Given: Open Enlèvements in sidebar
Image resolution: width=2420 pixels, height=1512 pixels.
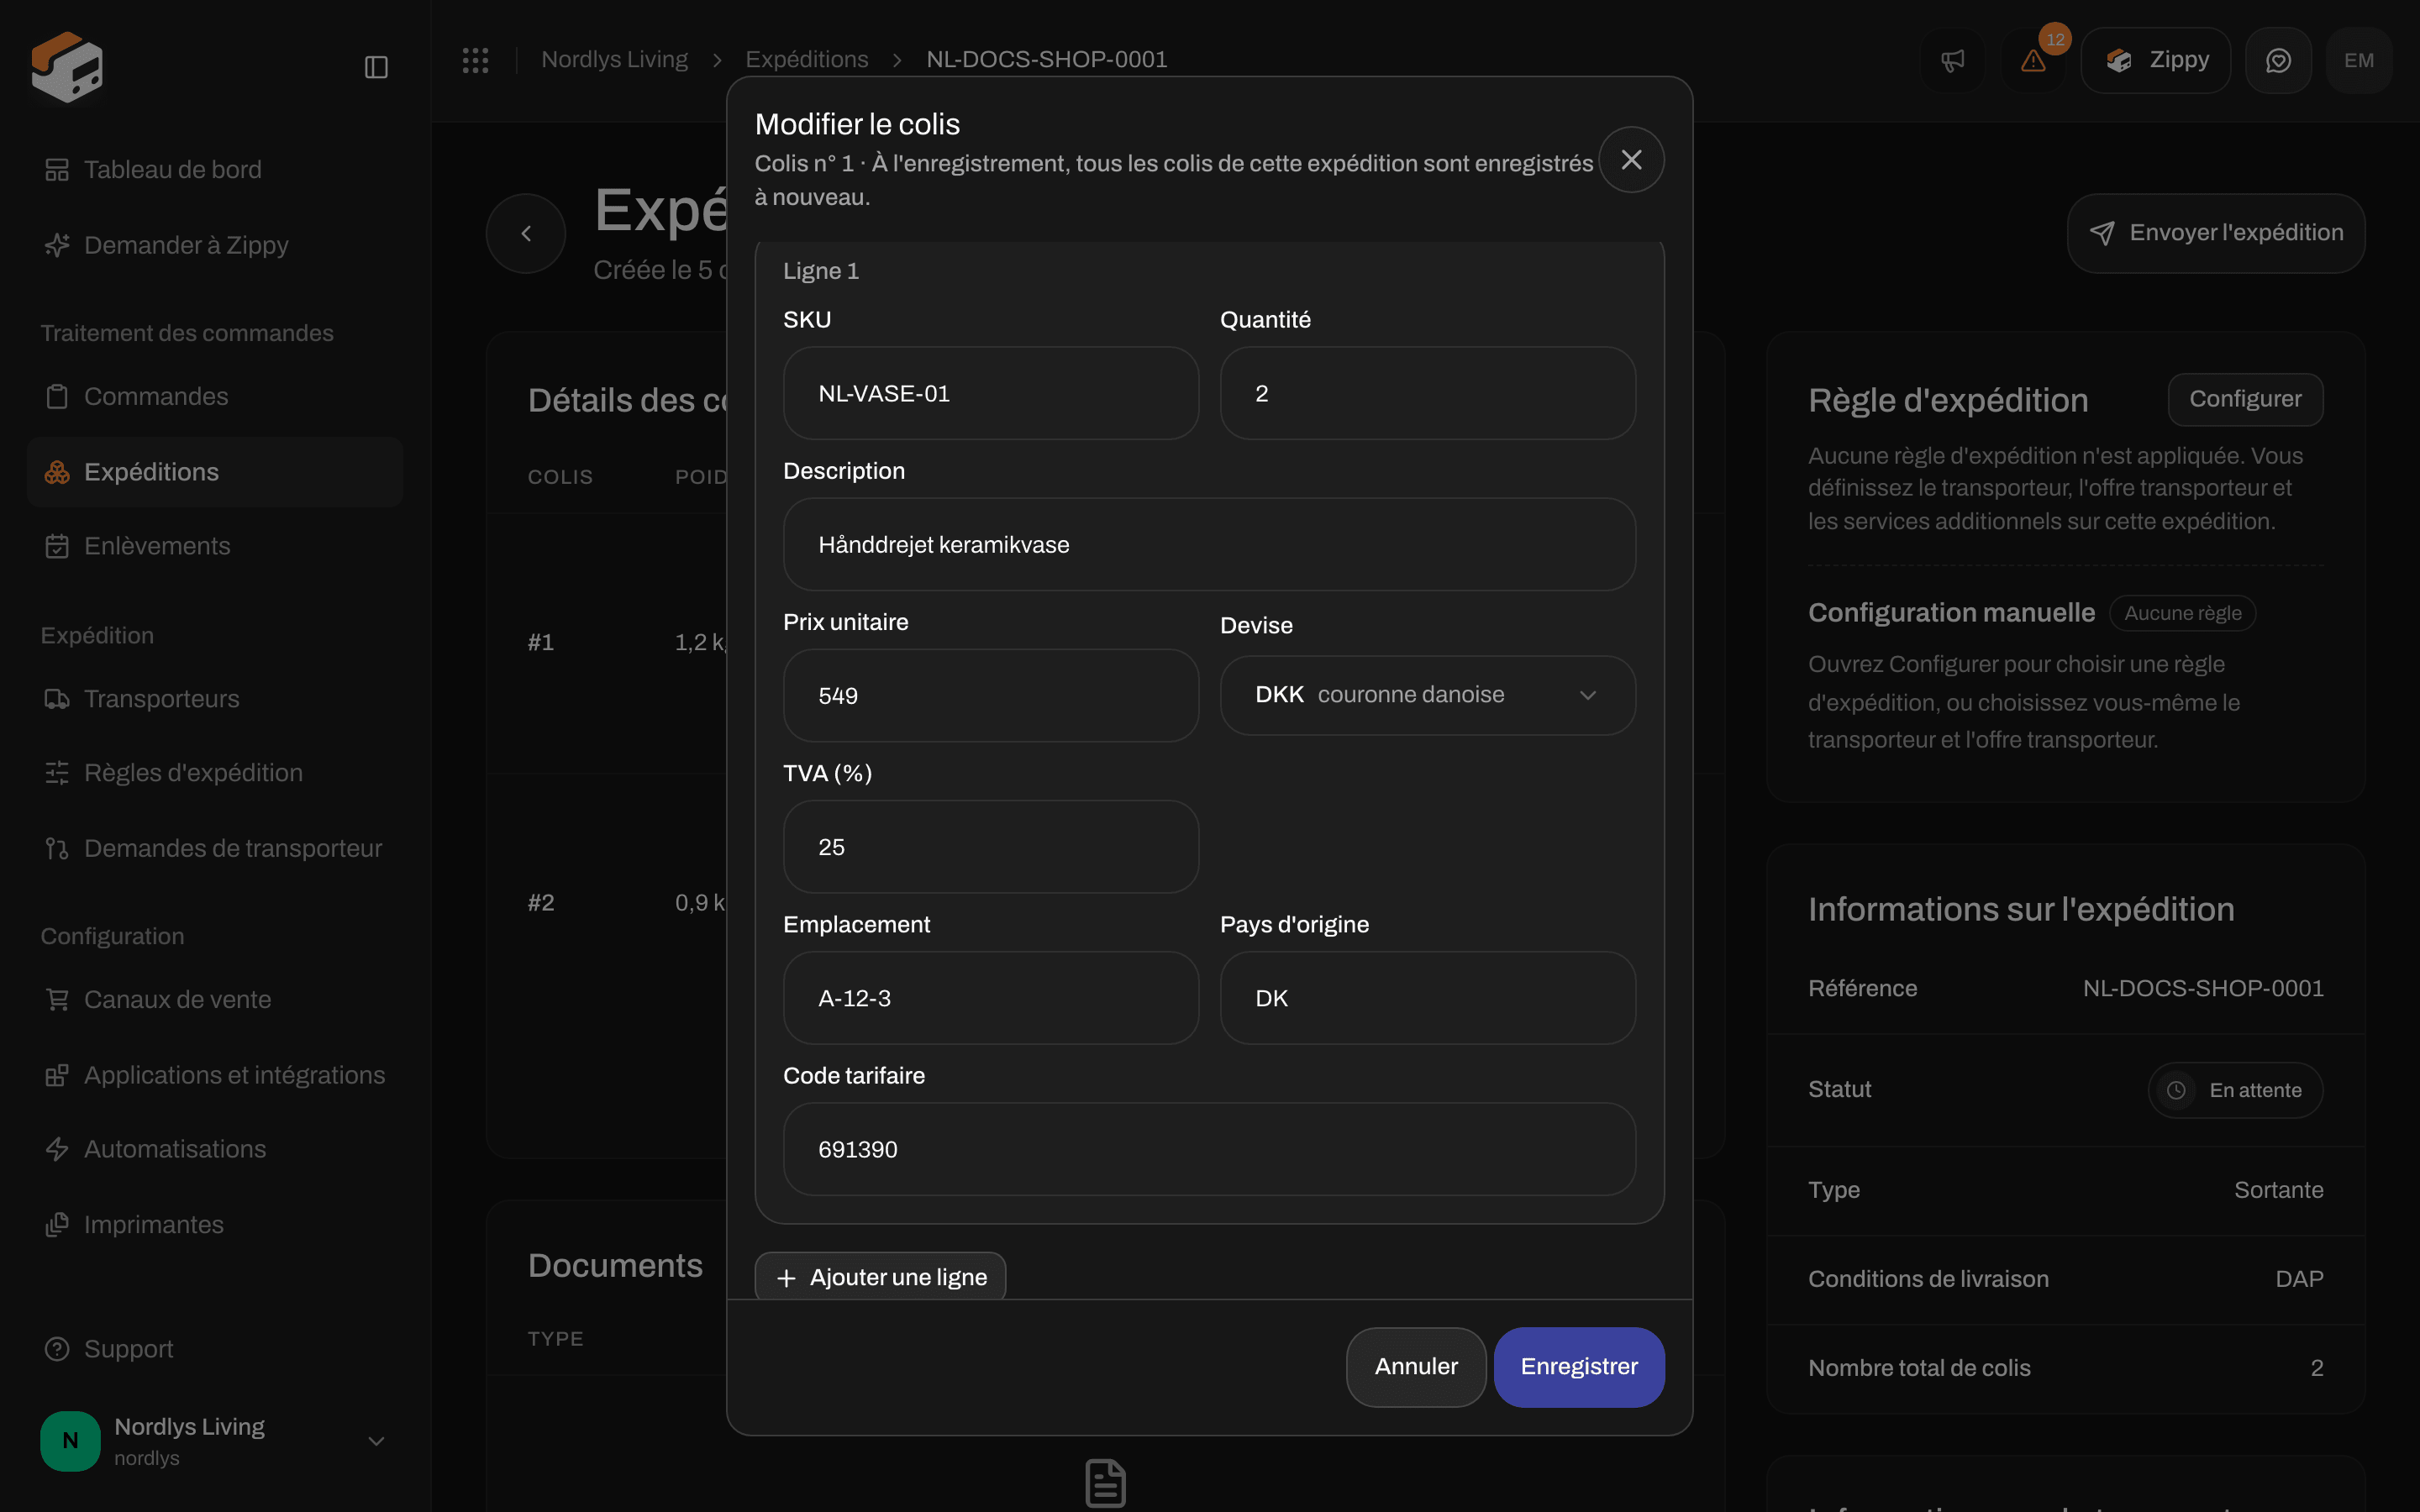Looking at the screenshot, I should coord(215,546).
